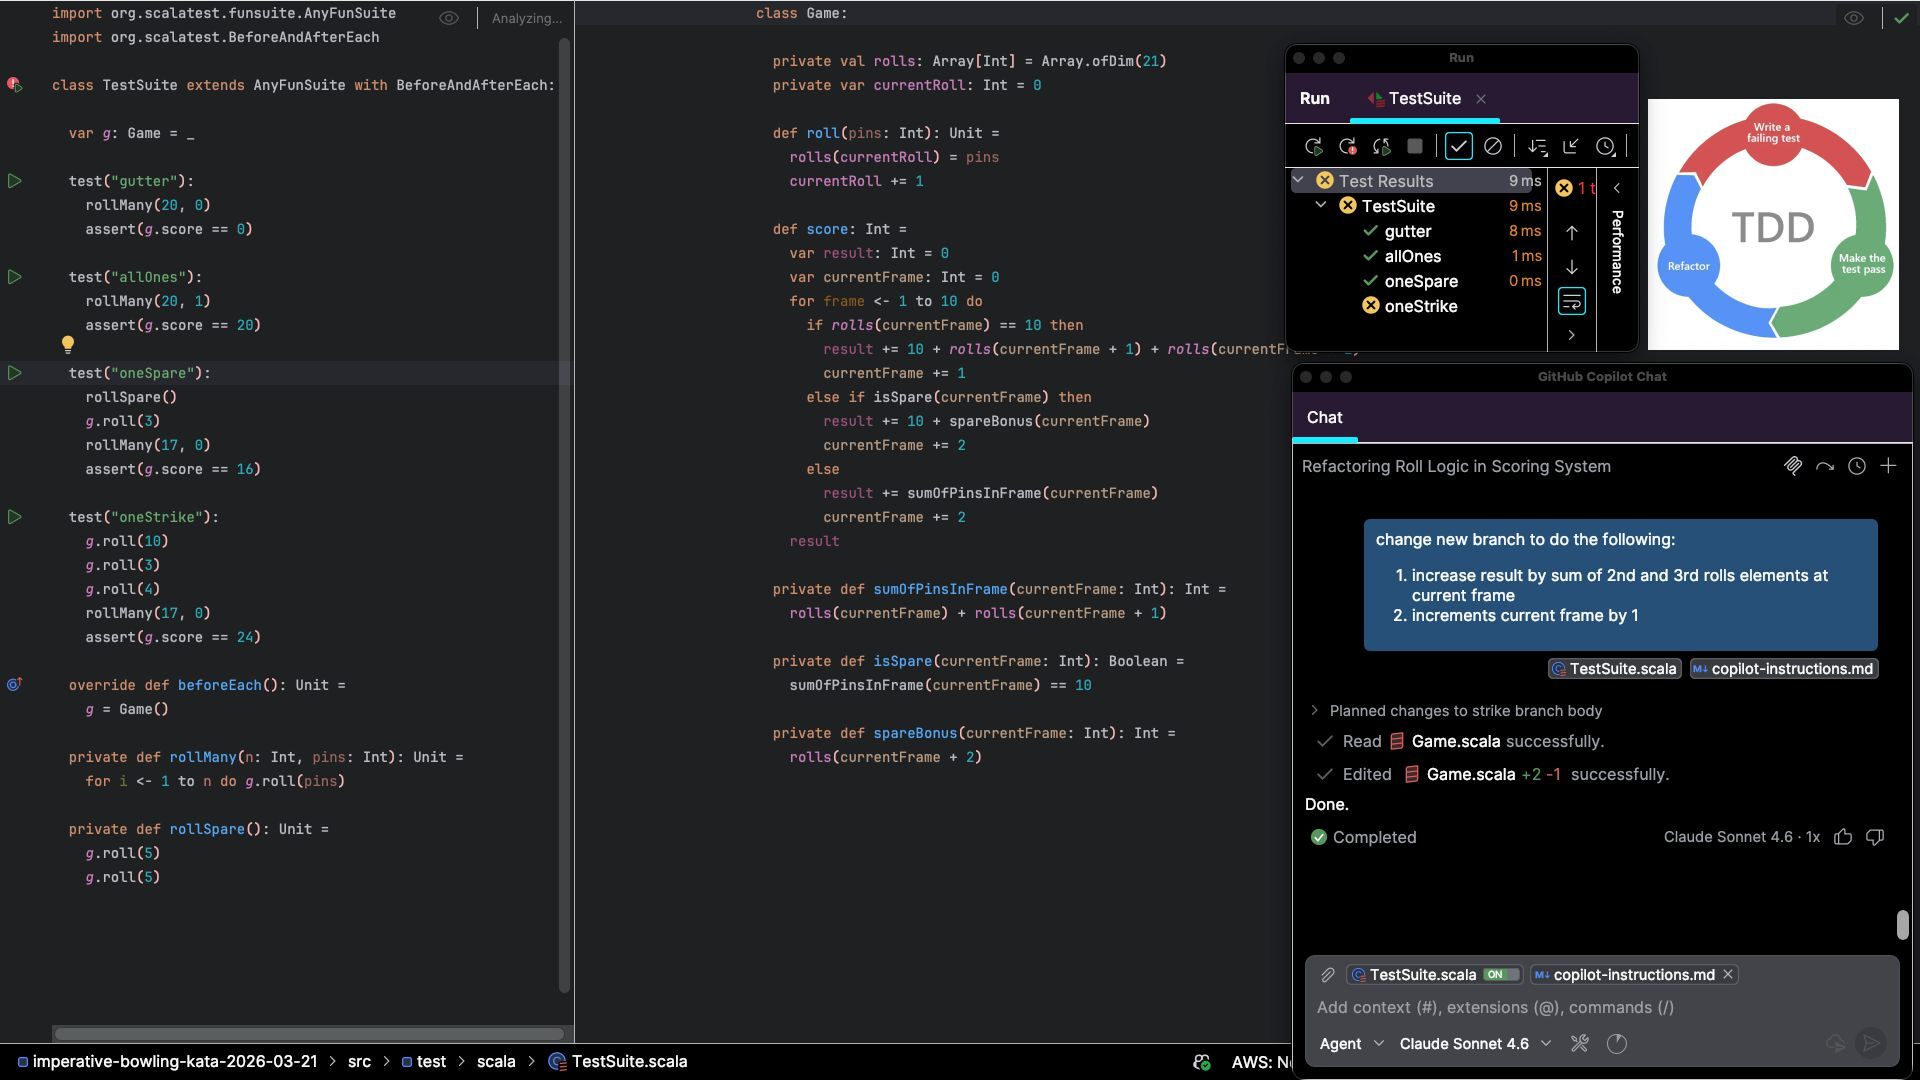Viewport: 1920px width, 1080px height.
Task: Click the sort tests icon in Run toolbar
Action: [1537, 147]
